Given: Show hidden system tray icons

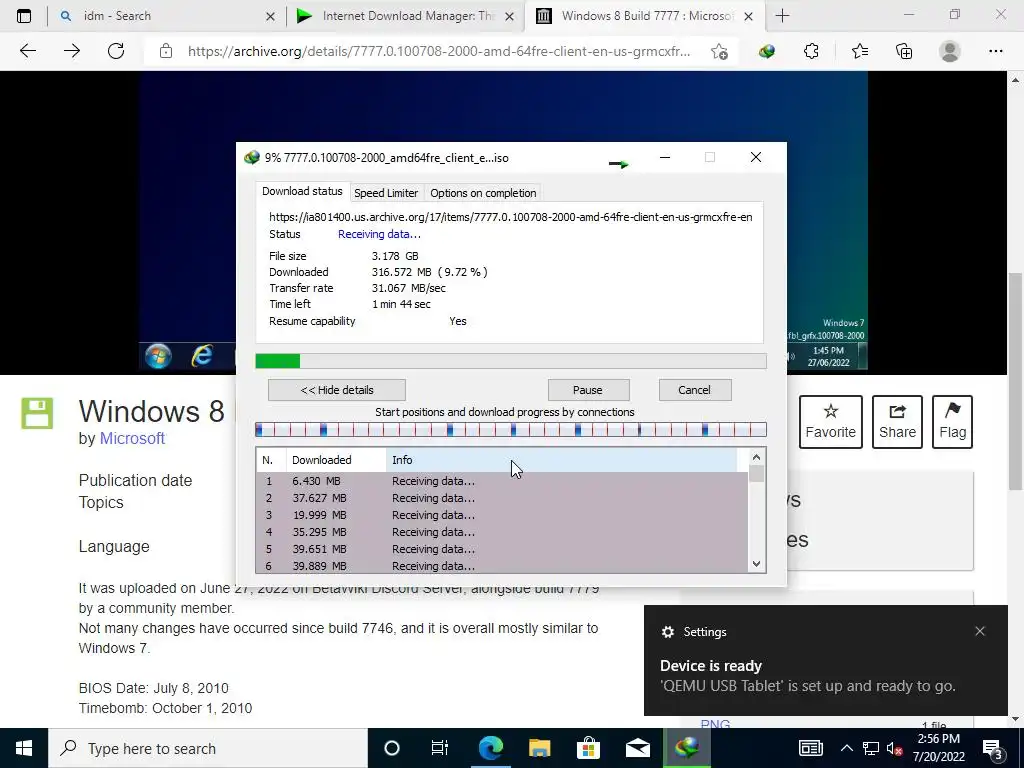Looking at the screenshot, I should (846, 748).
